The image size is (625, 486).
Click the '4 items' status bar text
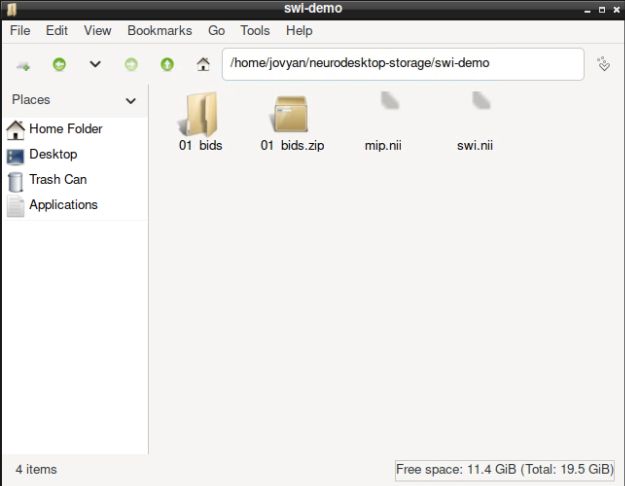pyautogui.click(x=36, y=470)
